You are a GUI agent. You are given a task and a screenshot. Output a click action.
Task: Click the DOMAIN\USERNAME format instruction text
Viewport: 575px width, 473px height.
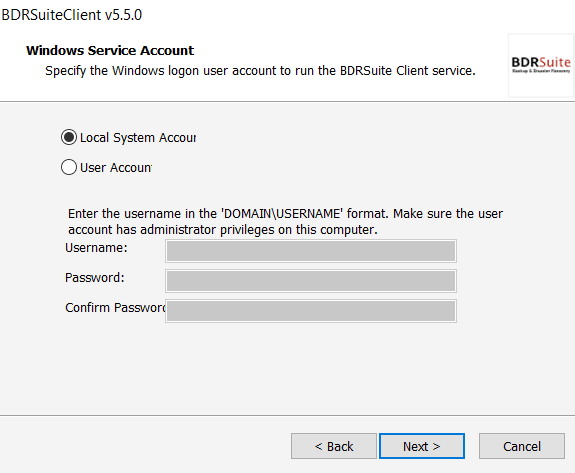pos(285,213)
